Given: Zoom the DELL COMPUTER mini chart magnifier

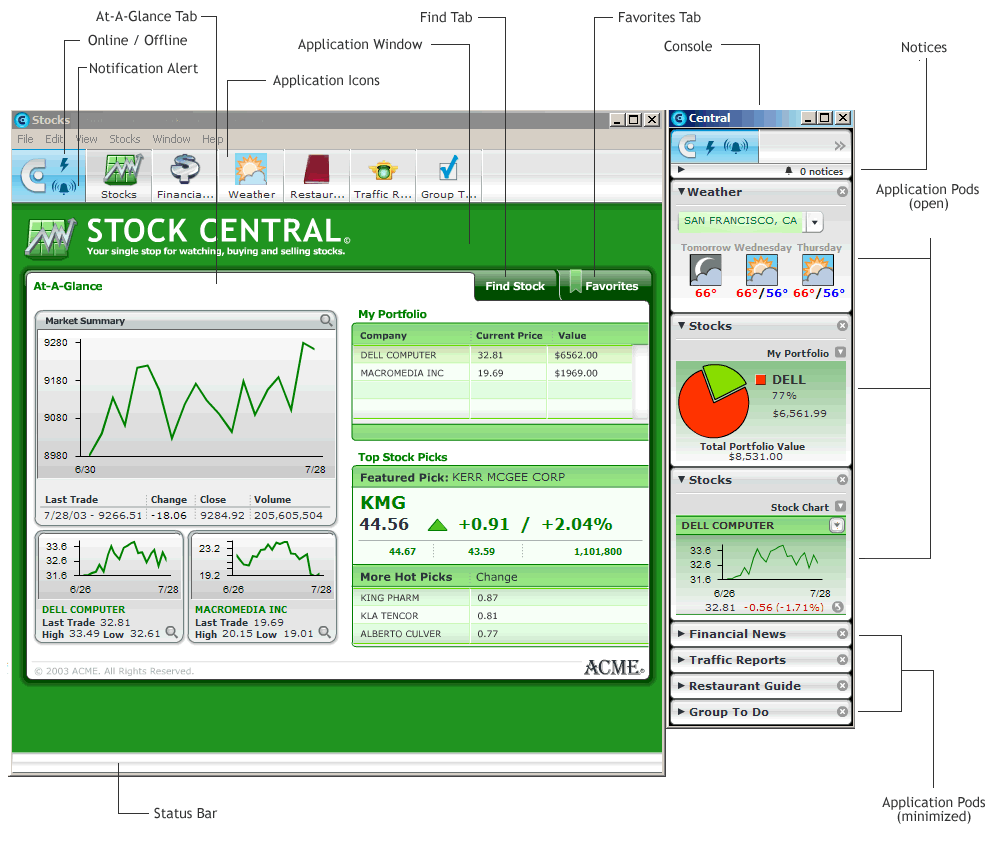Looking at the screenshot, I should [x=172, y=632].
